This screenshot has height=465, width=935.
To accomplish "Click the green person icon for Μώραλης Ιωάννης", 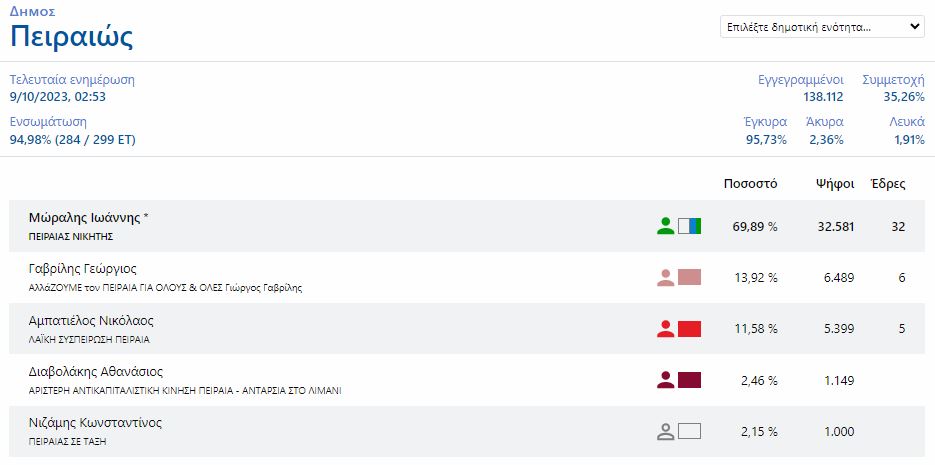I will (666, 226).
